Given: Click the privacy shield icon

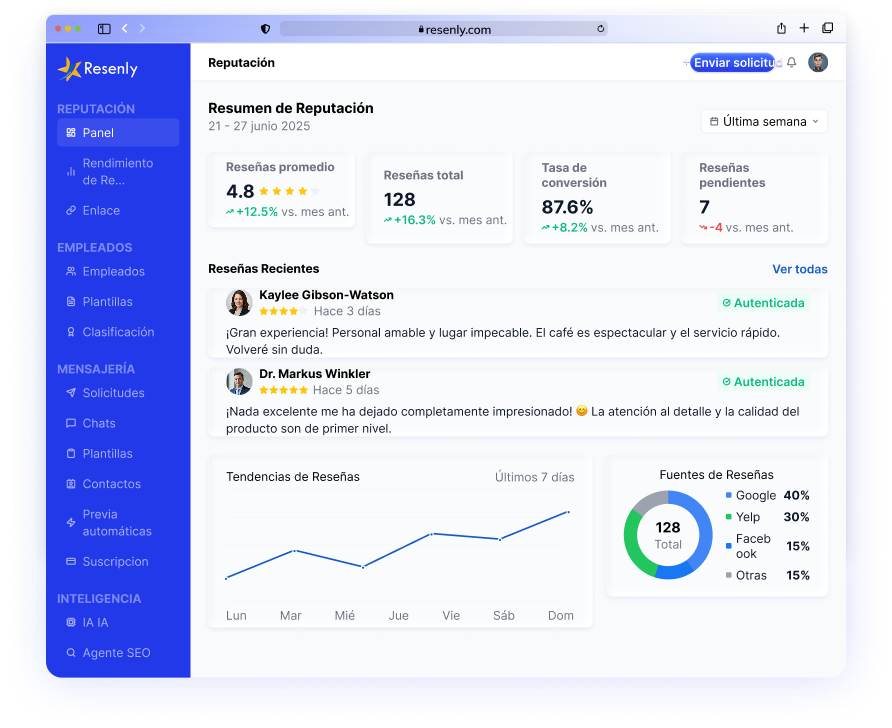Looking at the screenshot, I should [x=265, y=29].
